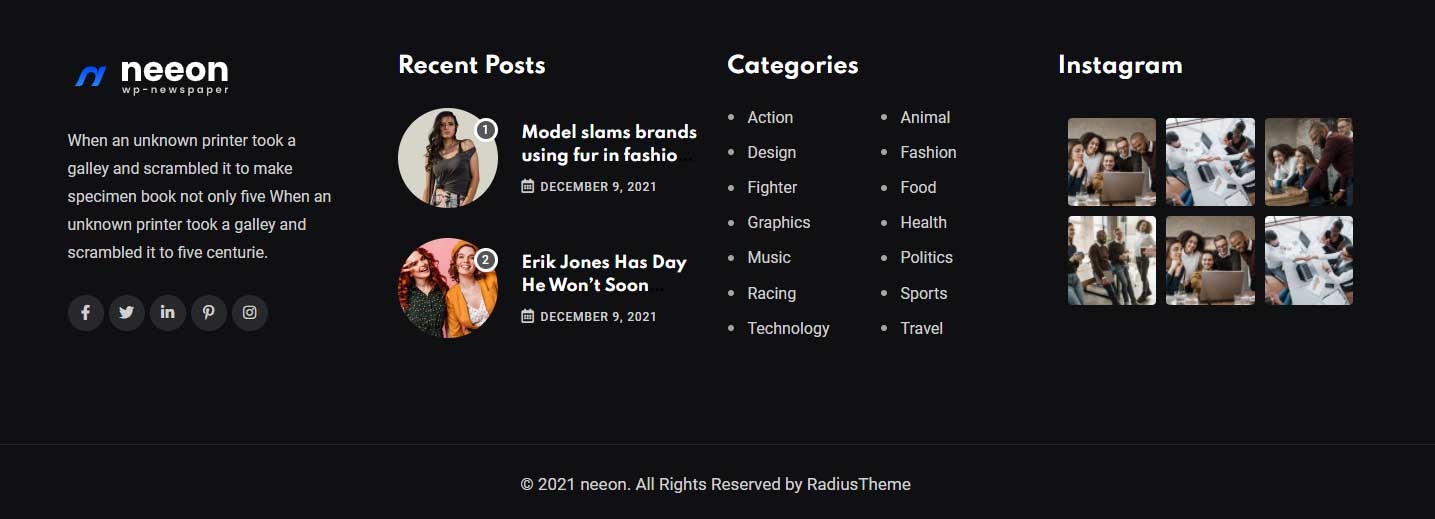Image resolution: width=1435 pixels, height=519 pixels.
Task: Open the Graphics category link
Action: 778,222
